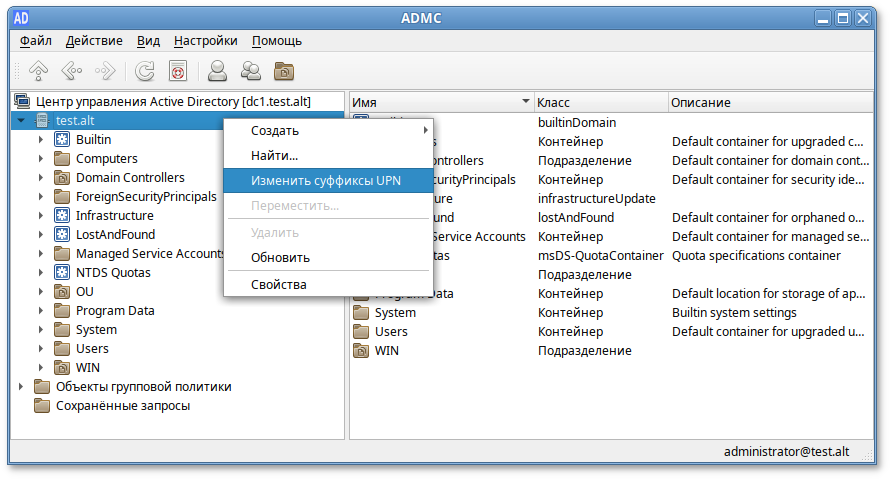The image size is (890, 479).
Task: Click the Builtin icon in the tree
Action: pos(62,140)
